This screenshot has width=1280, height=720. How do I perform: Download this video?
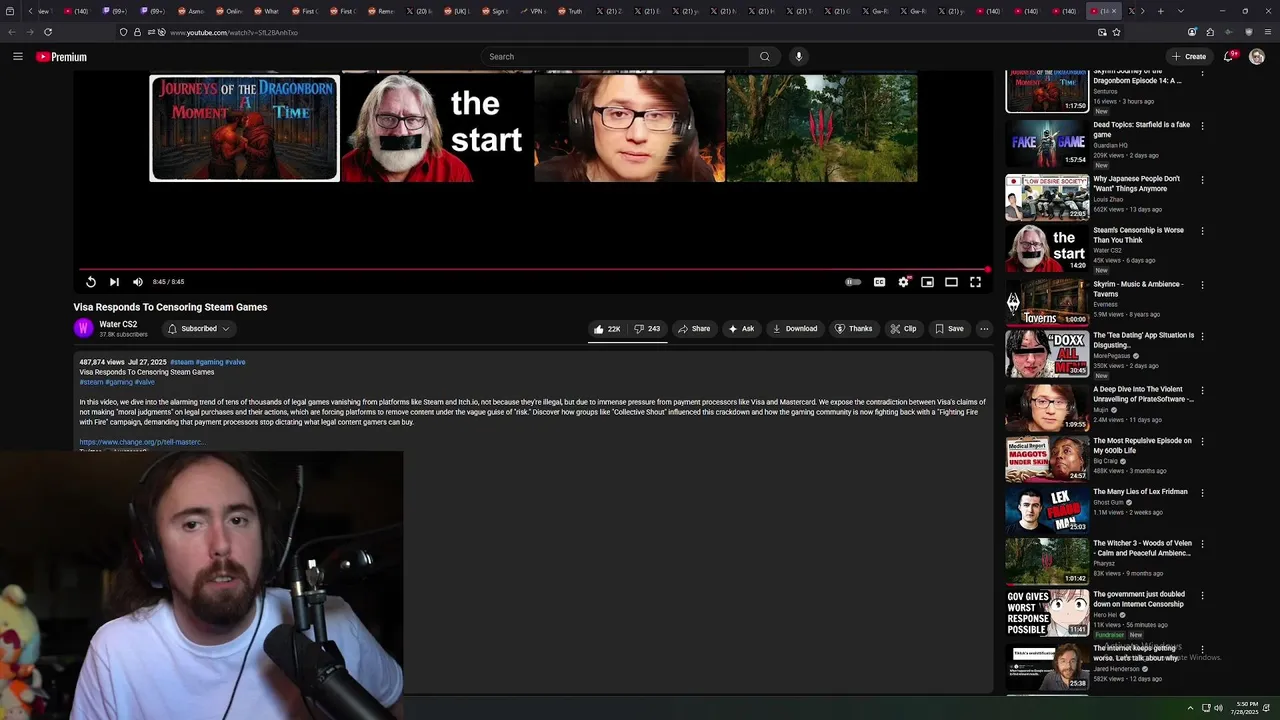[x=795, y=329]
